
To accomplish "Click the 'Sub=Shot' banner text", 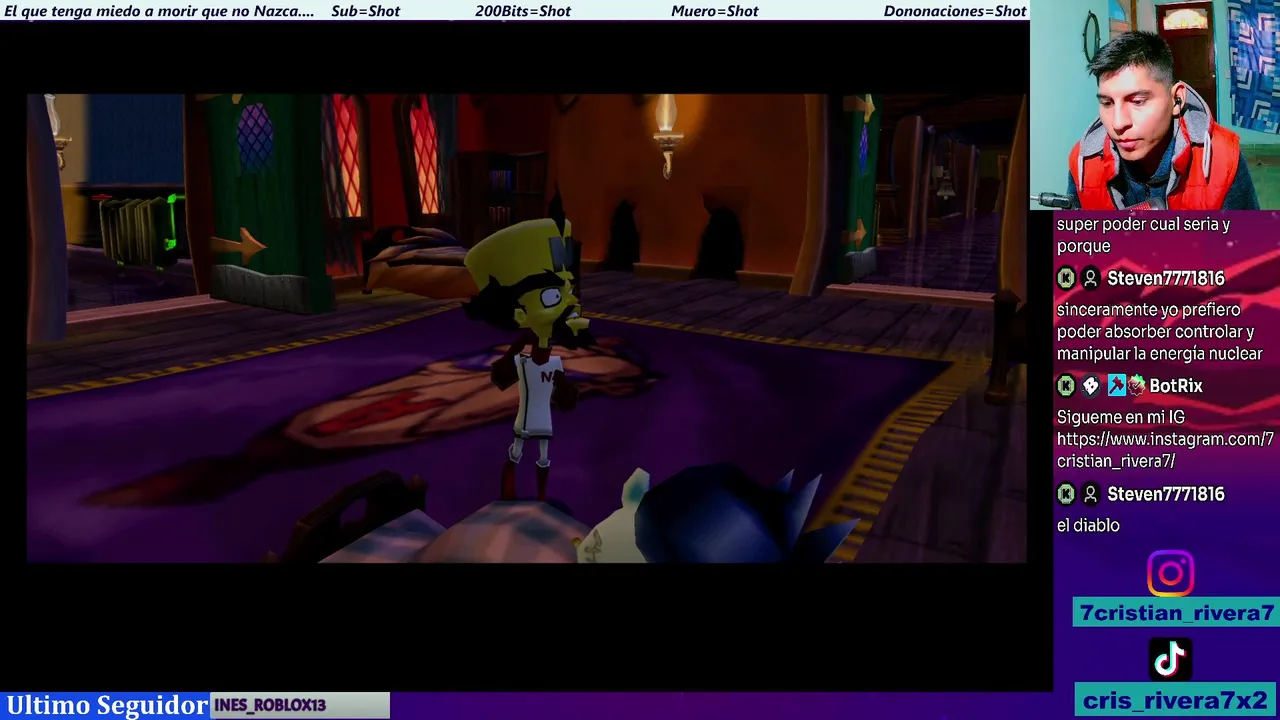I will 365,11.
